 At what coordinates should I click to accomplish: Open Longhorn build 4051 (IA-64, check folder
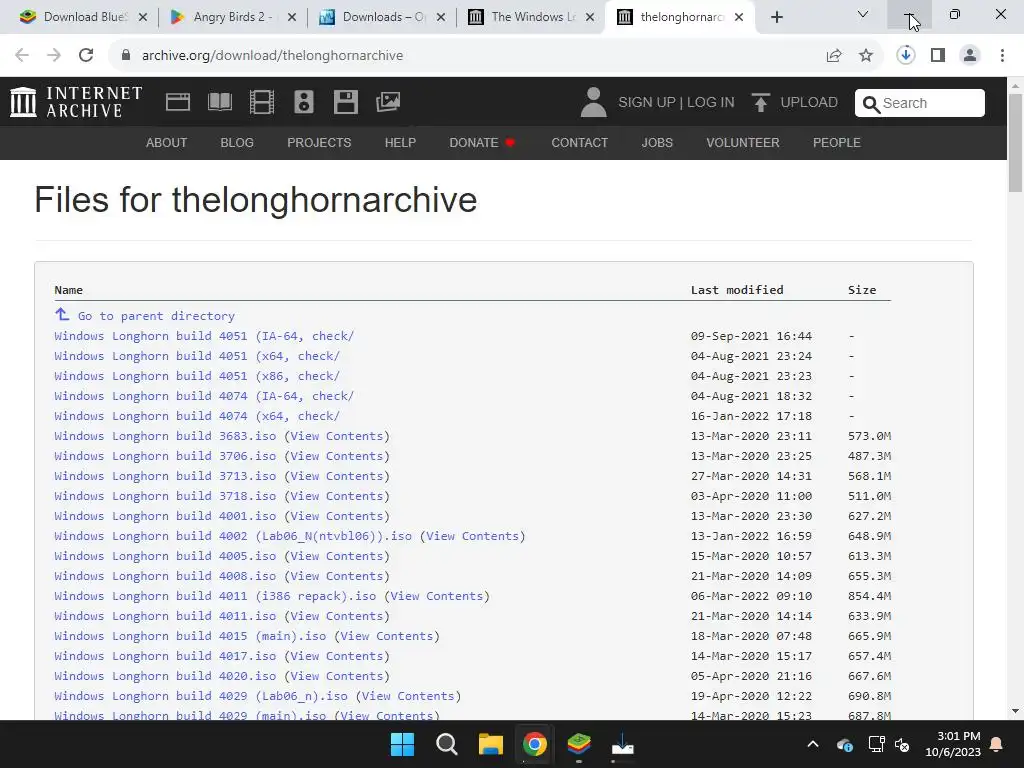(204, 336)
